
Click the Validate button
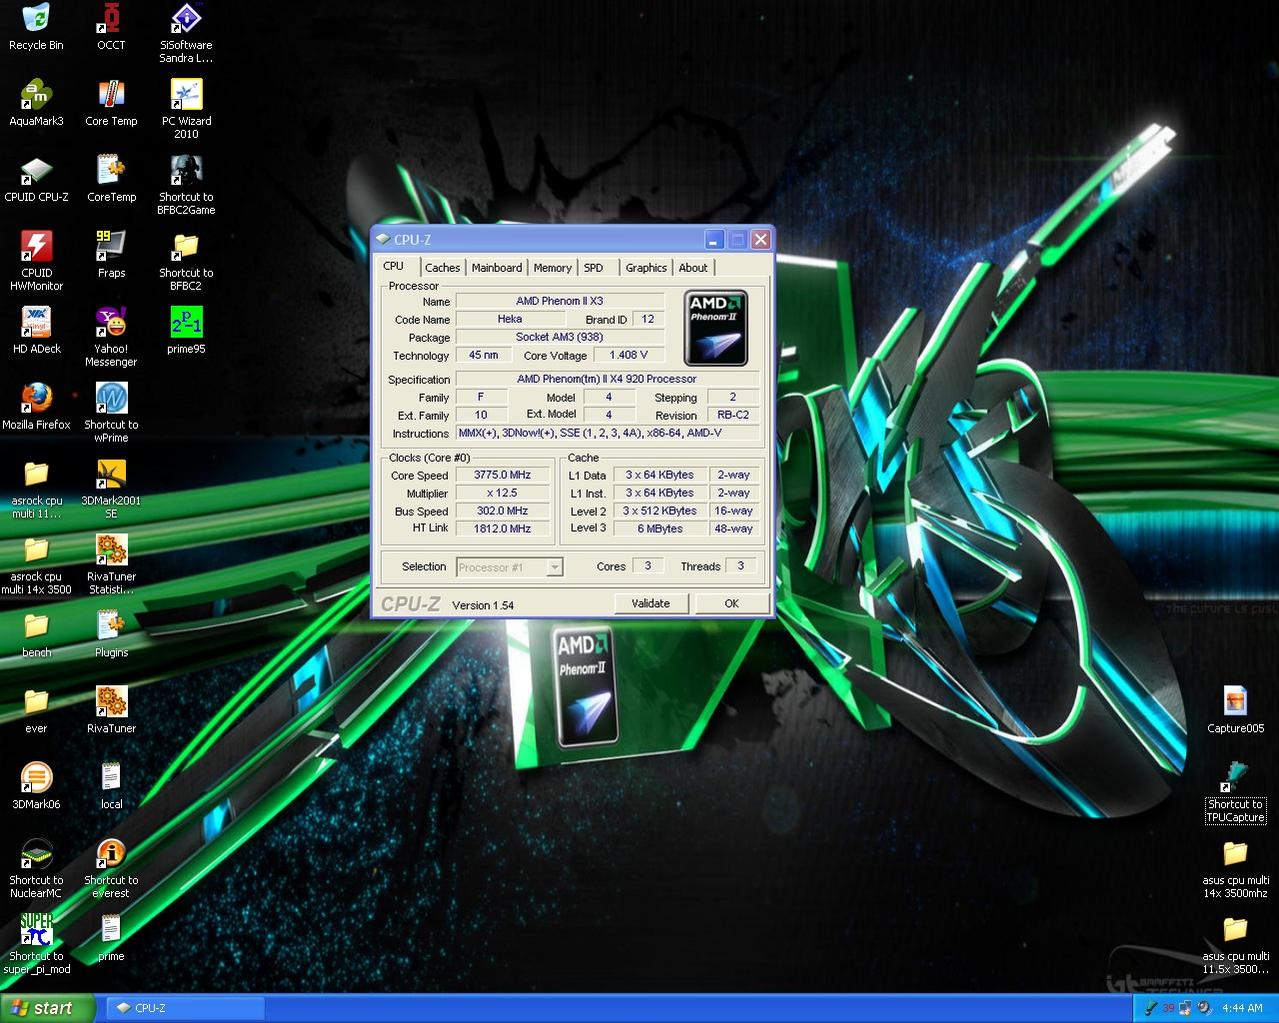[x=651, y=603]
